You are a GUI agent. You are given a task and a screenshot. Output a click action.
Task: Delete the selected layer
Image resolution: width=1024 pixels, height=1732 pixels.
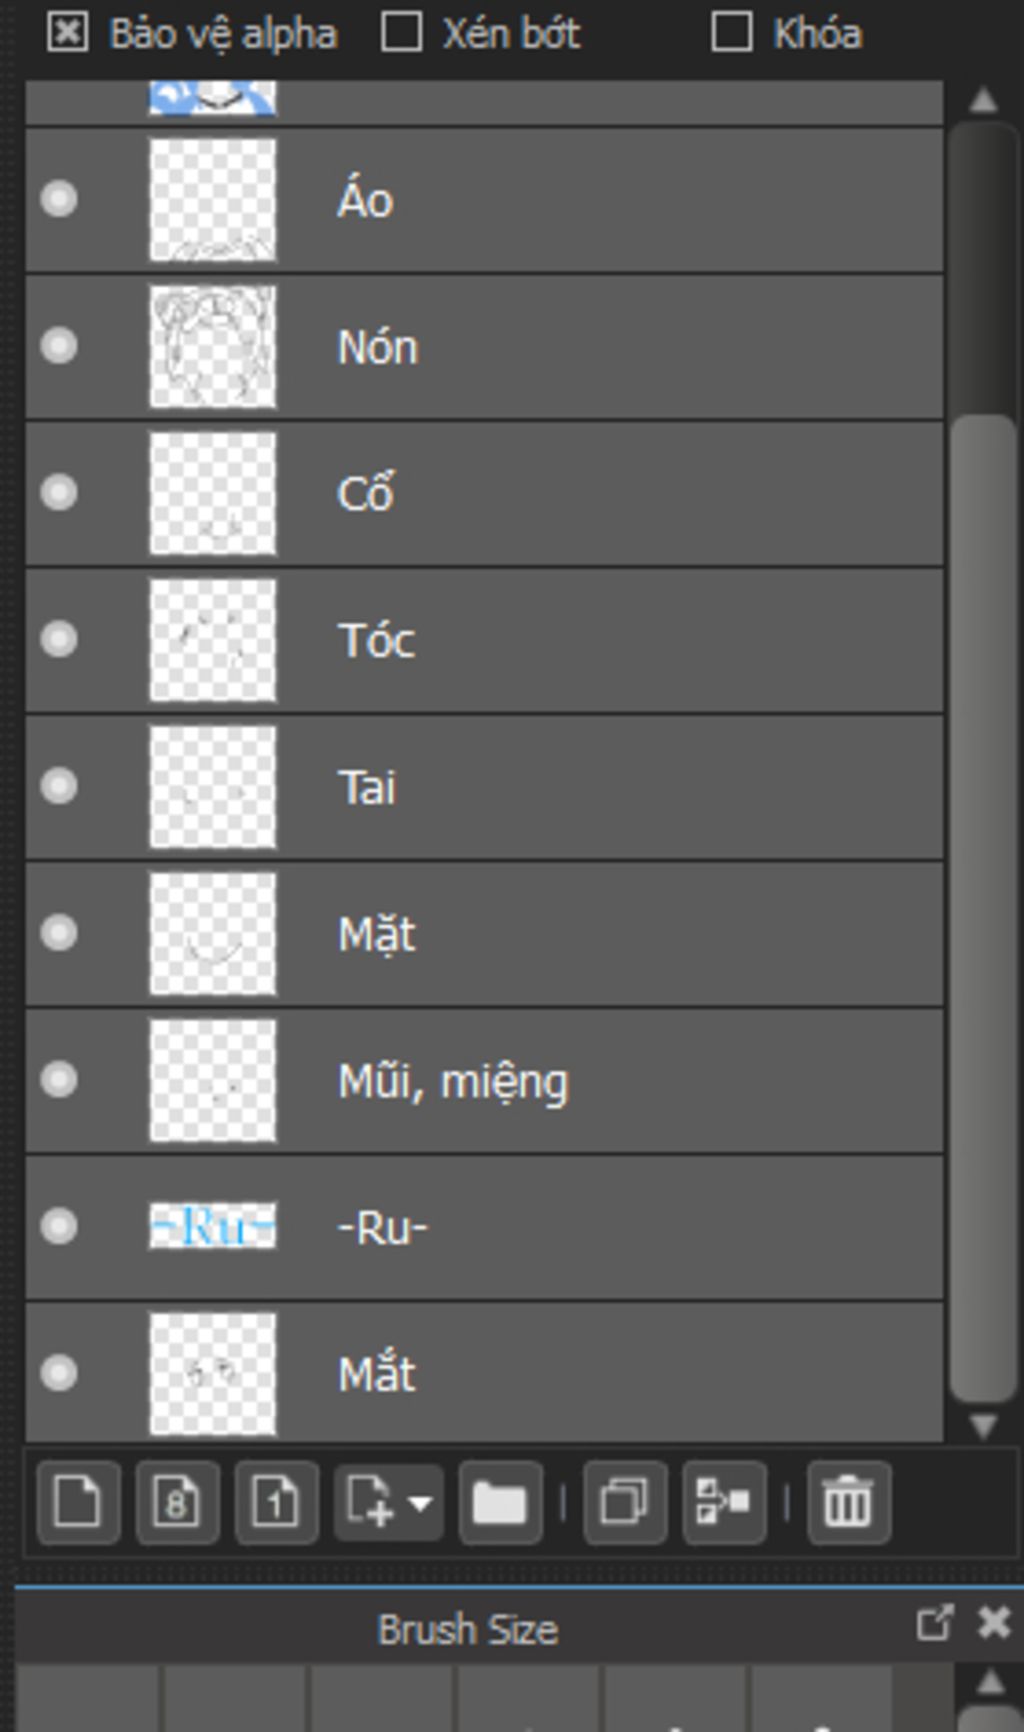848,1502
